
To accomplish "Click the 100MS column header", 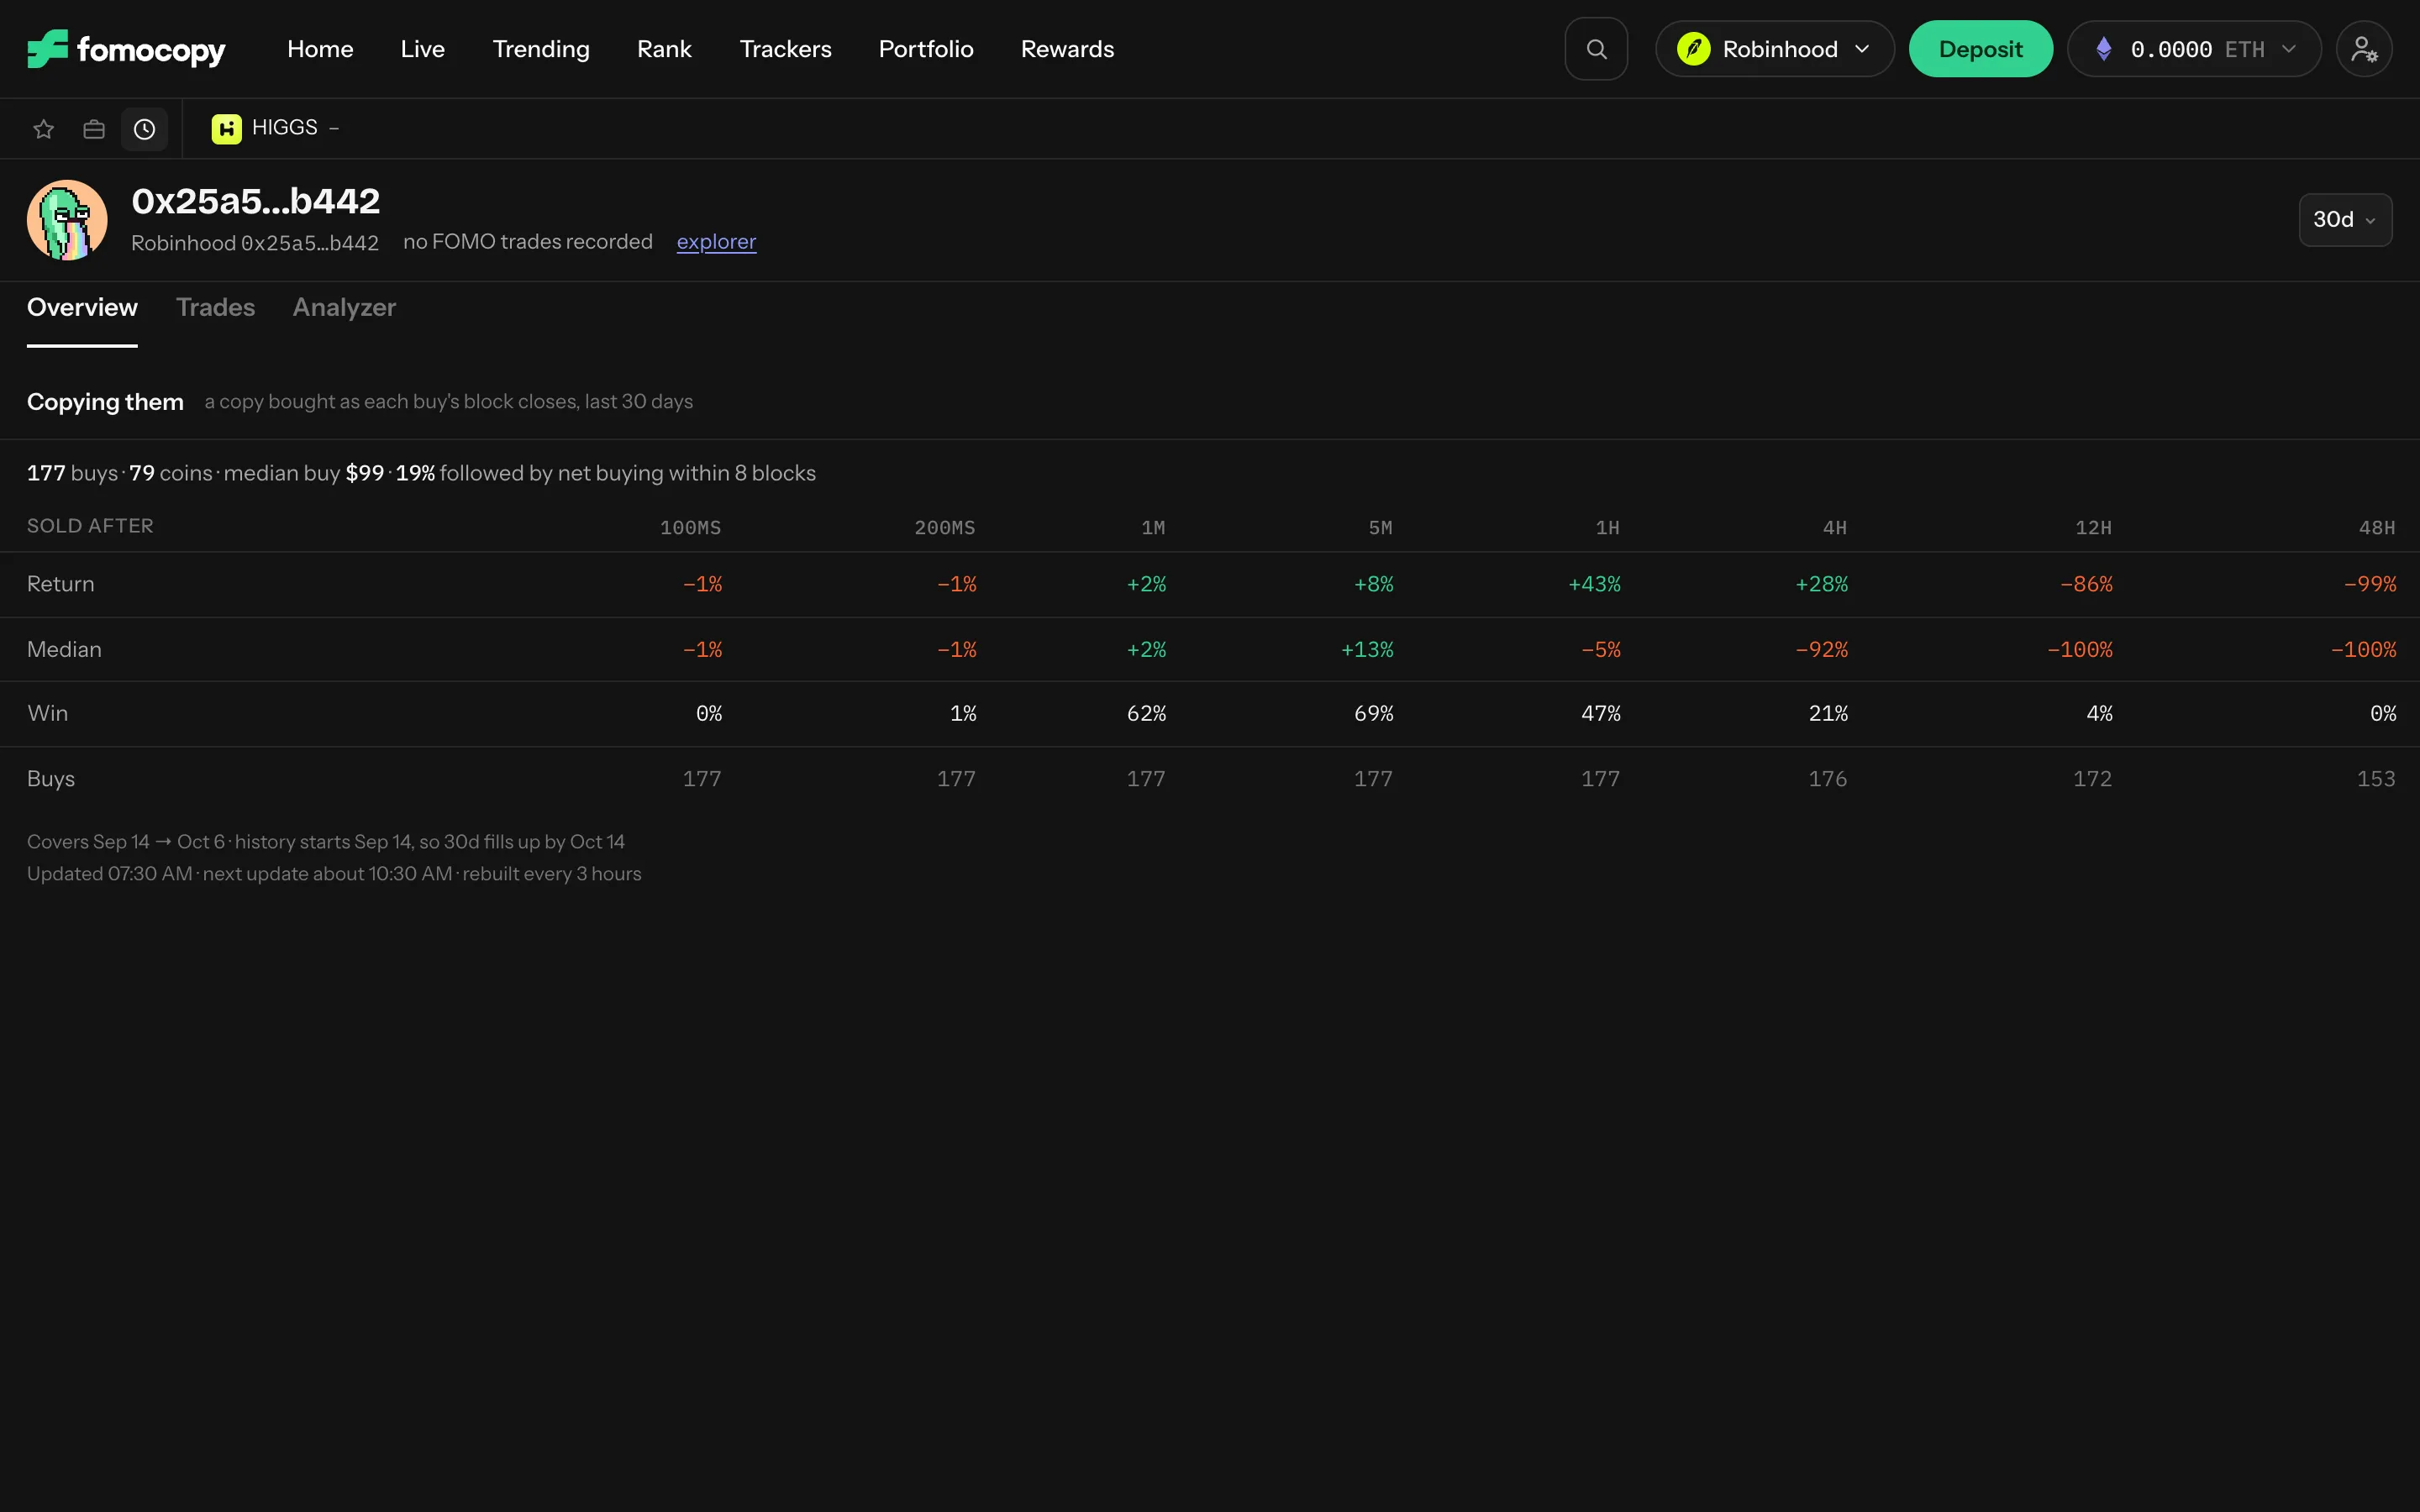I will click(x=690, y=527).
